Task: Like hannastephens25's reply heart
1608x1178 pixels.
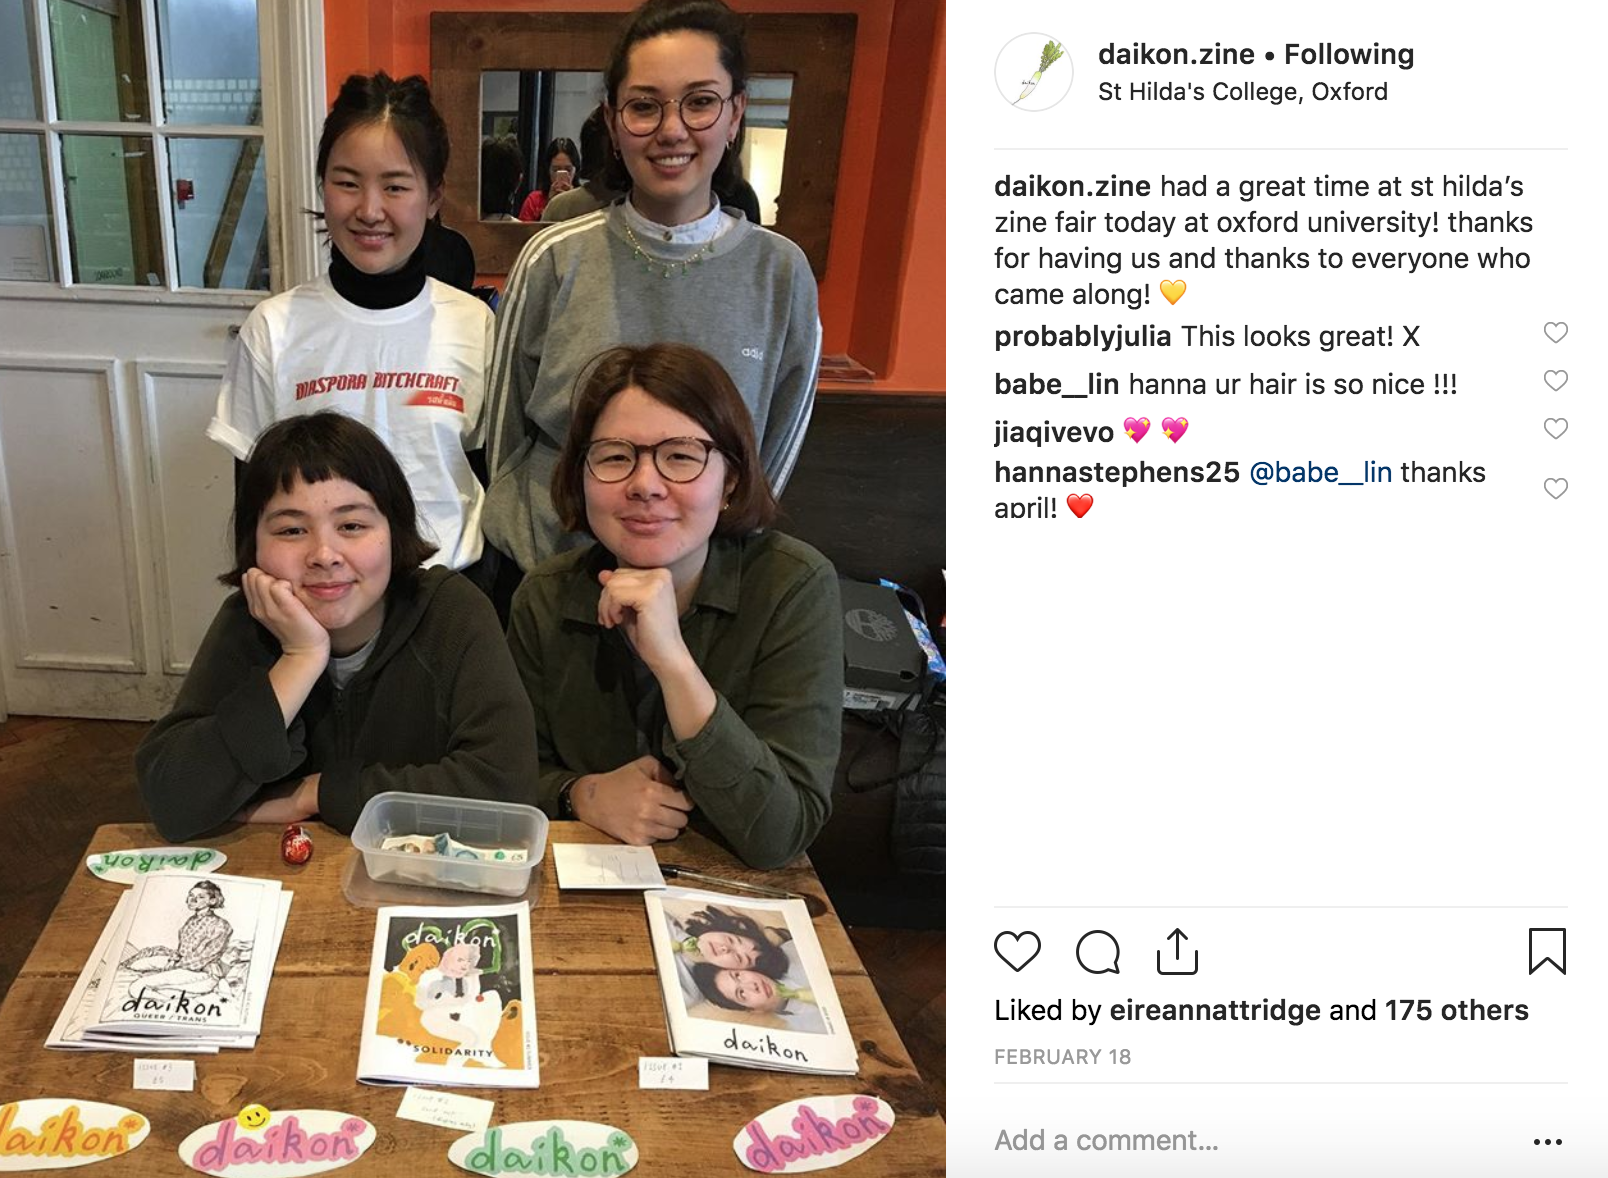Action: tap(1555, 488)
